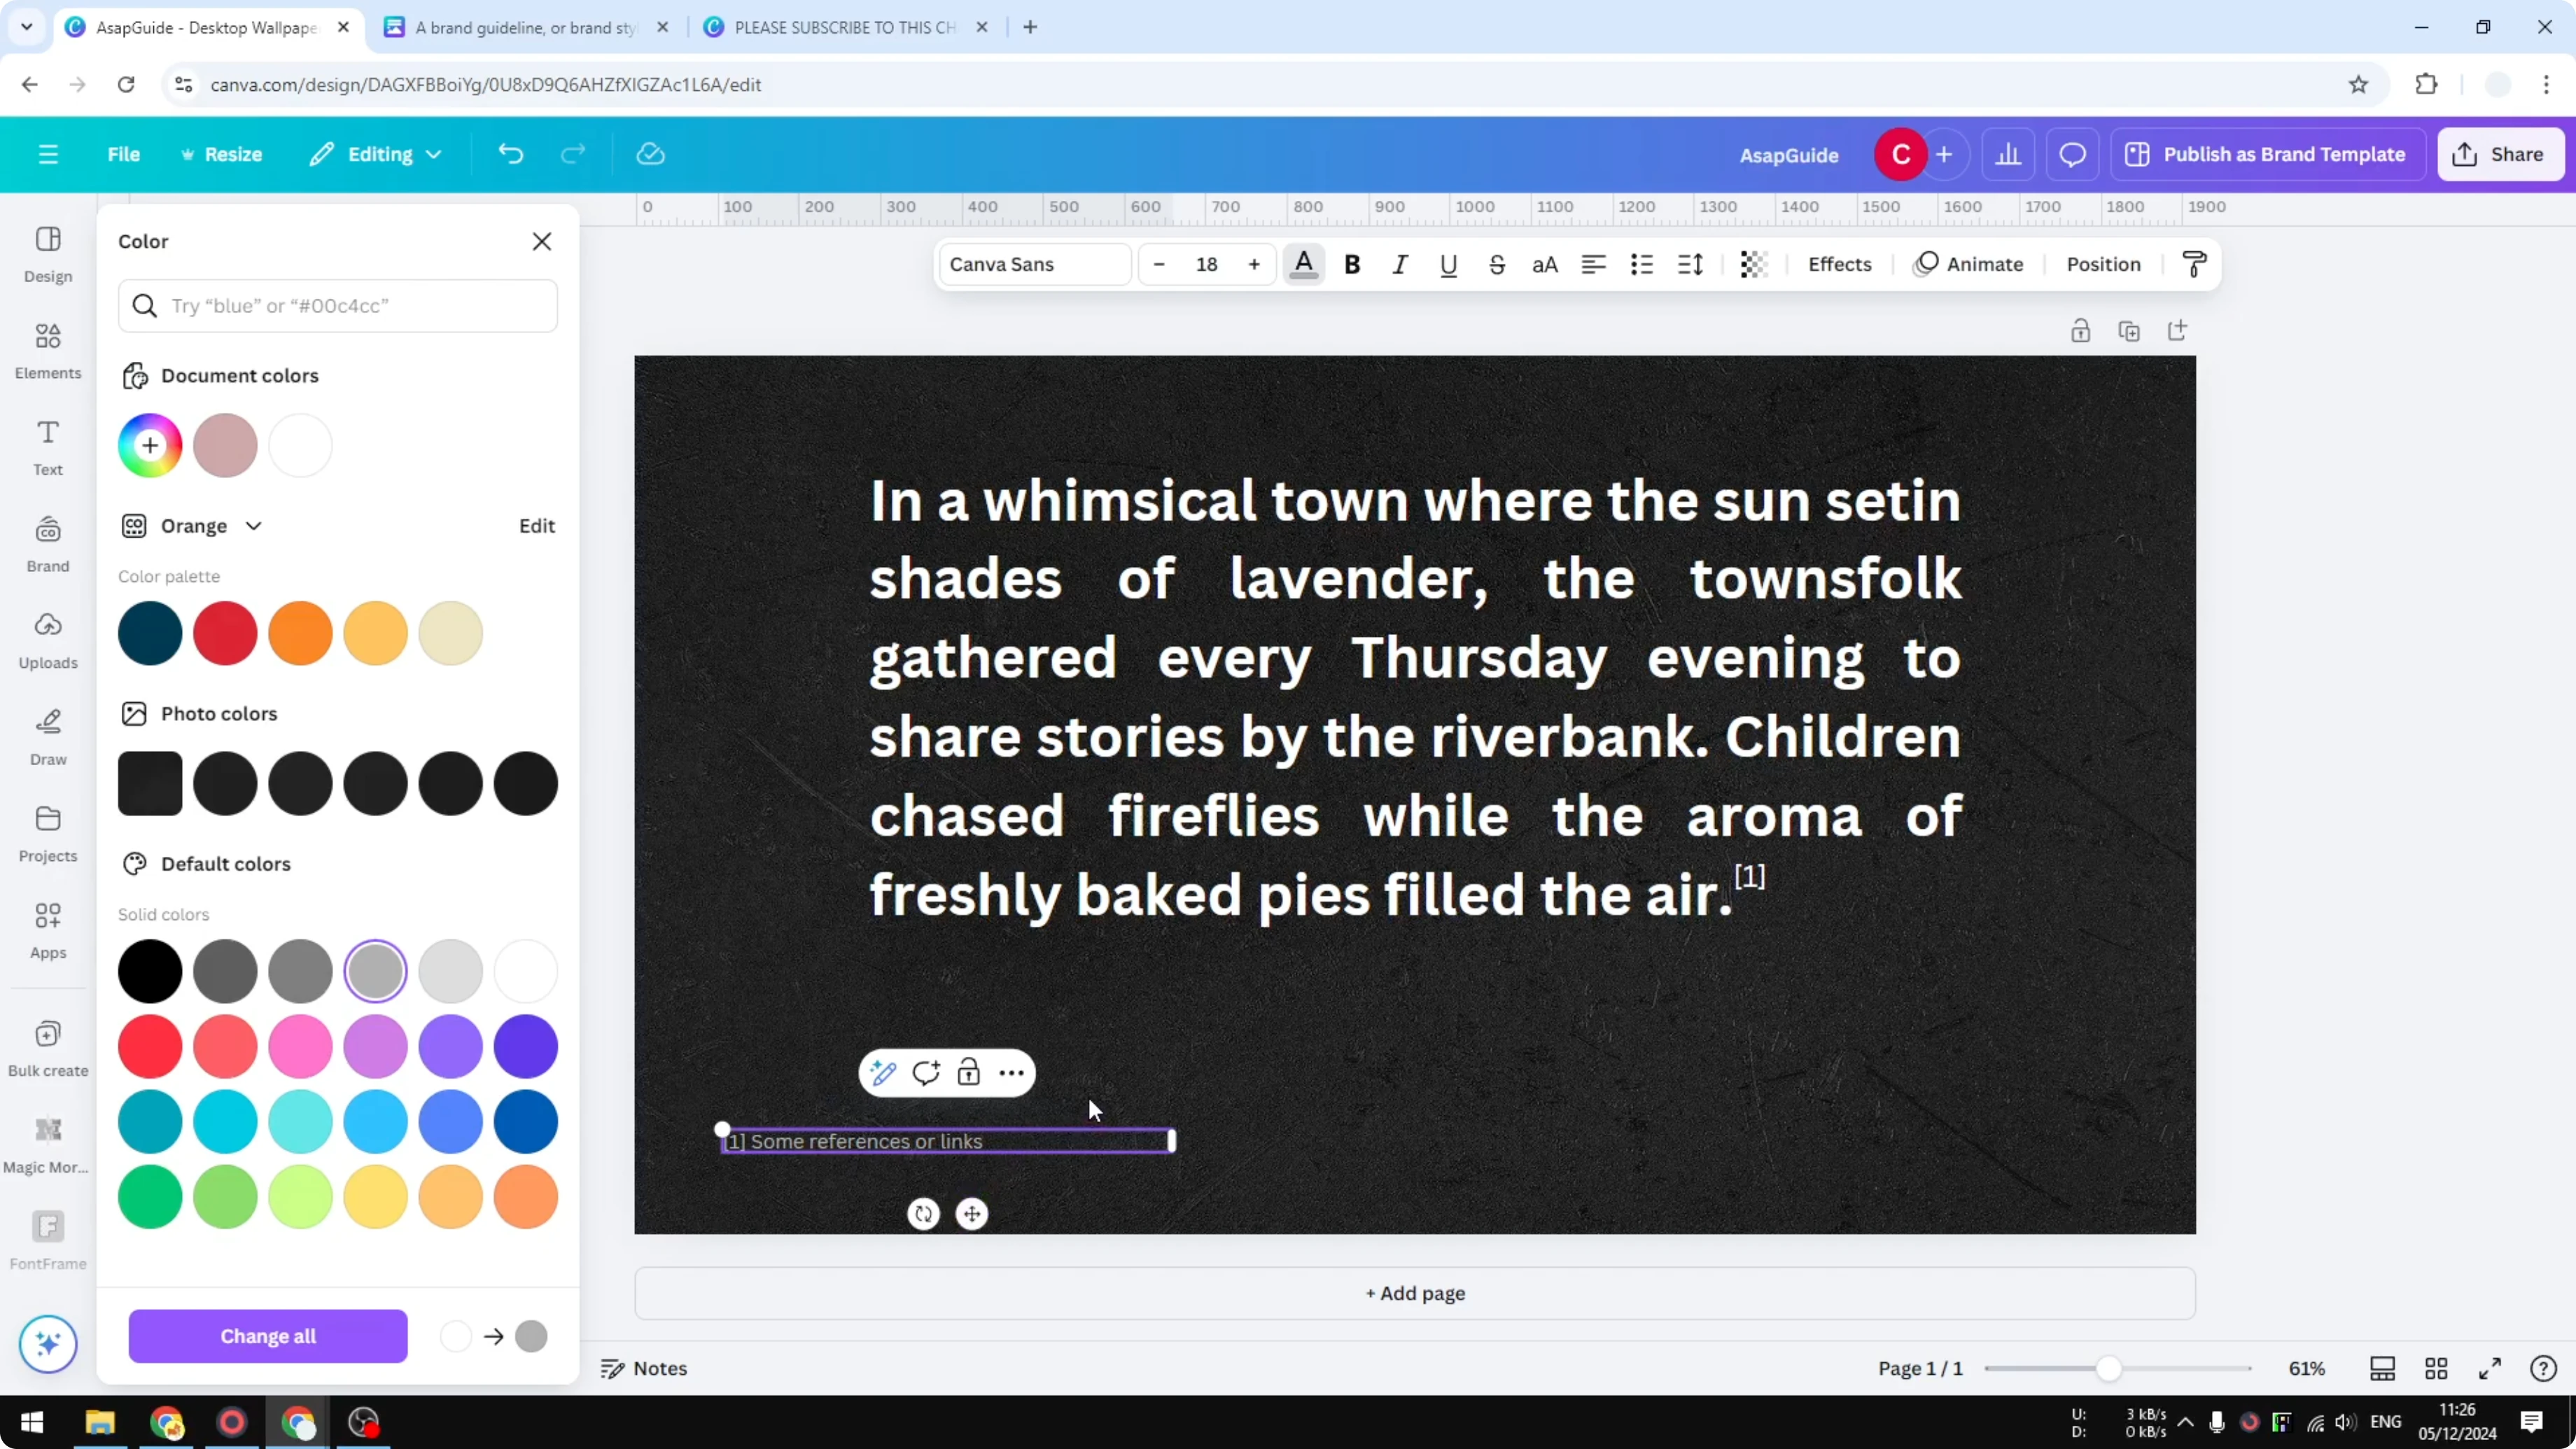This screenshot has width=2576, height=1449.
Task: Open the File menu
Action: (x=124, y=153)
